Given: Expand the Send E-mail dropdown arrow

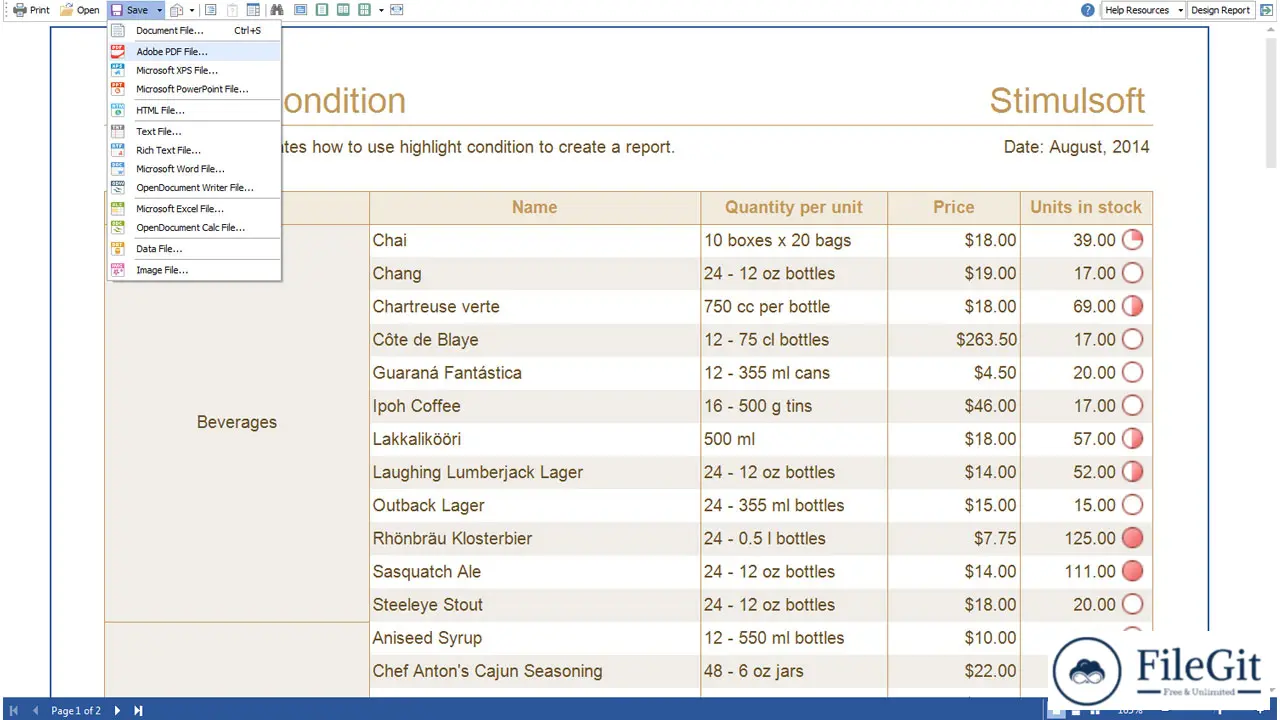Looking at the screenshot, I should tap(192, 10).
